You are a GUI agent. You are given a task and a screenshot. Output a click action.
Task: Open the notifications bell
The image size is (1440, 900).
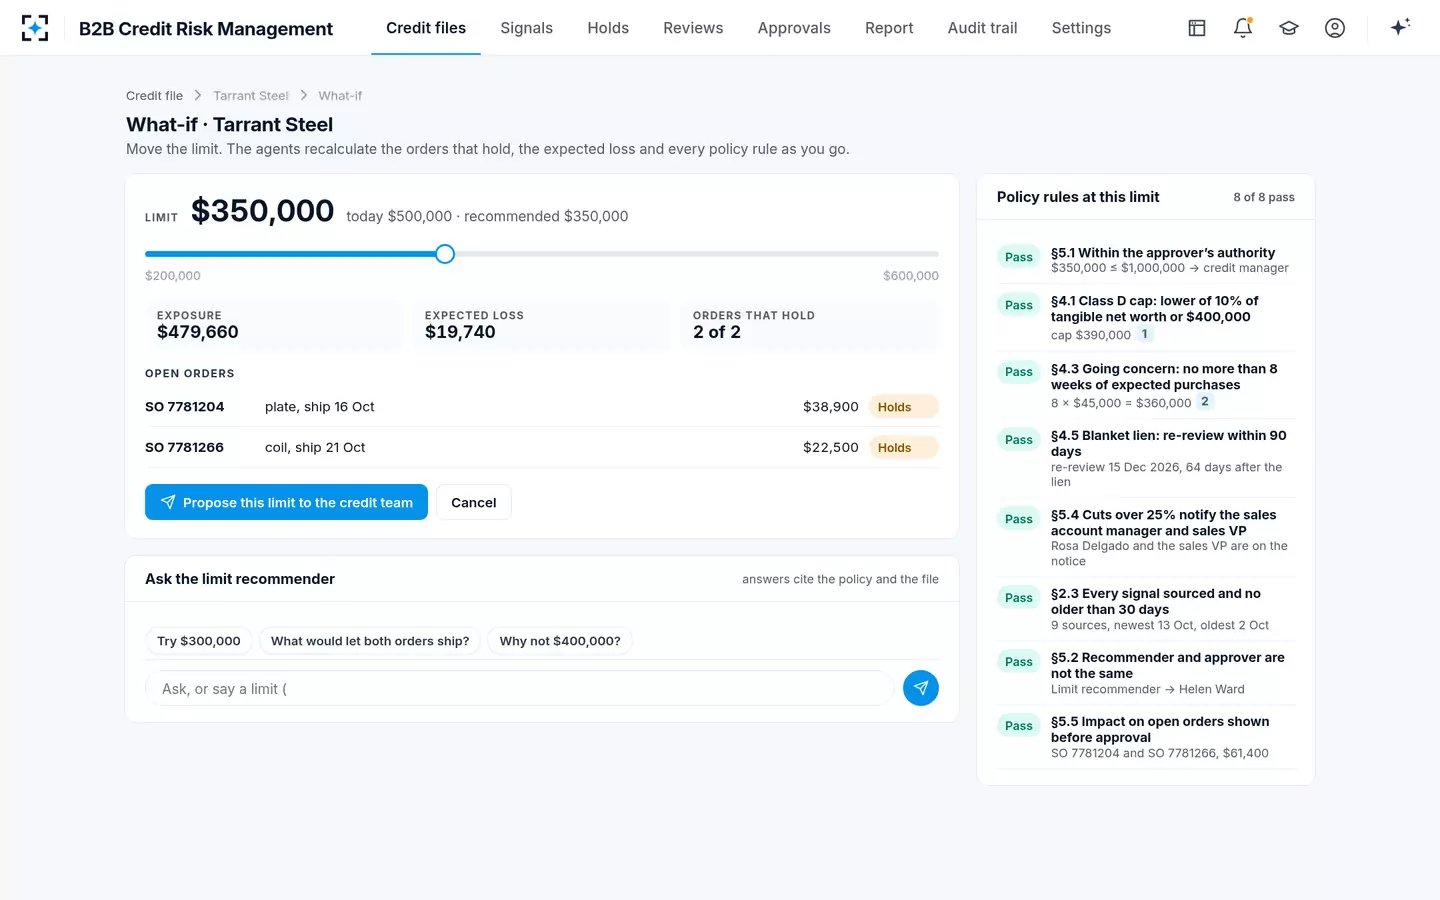(x=1243, y=28)
